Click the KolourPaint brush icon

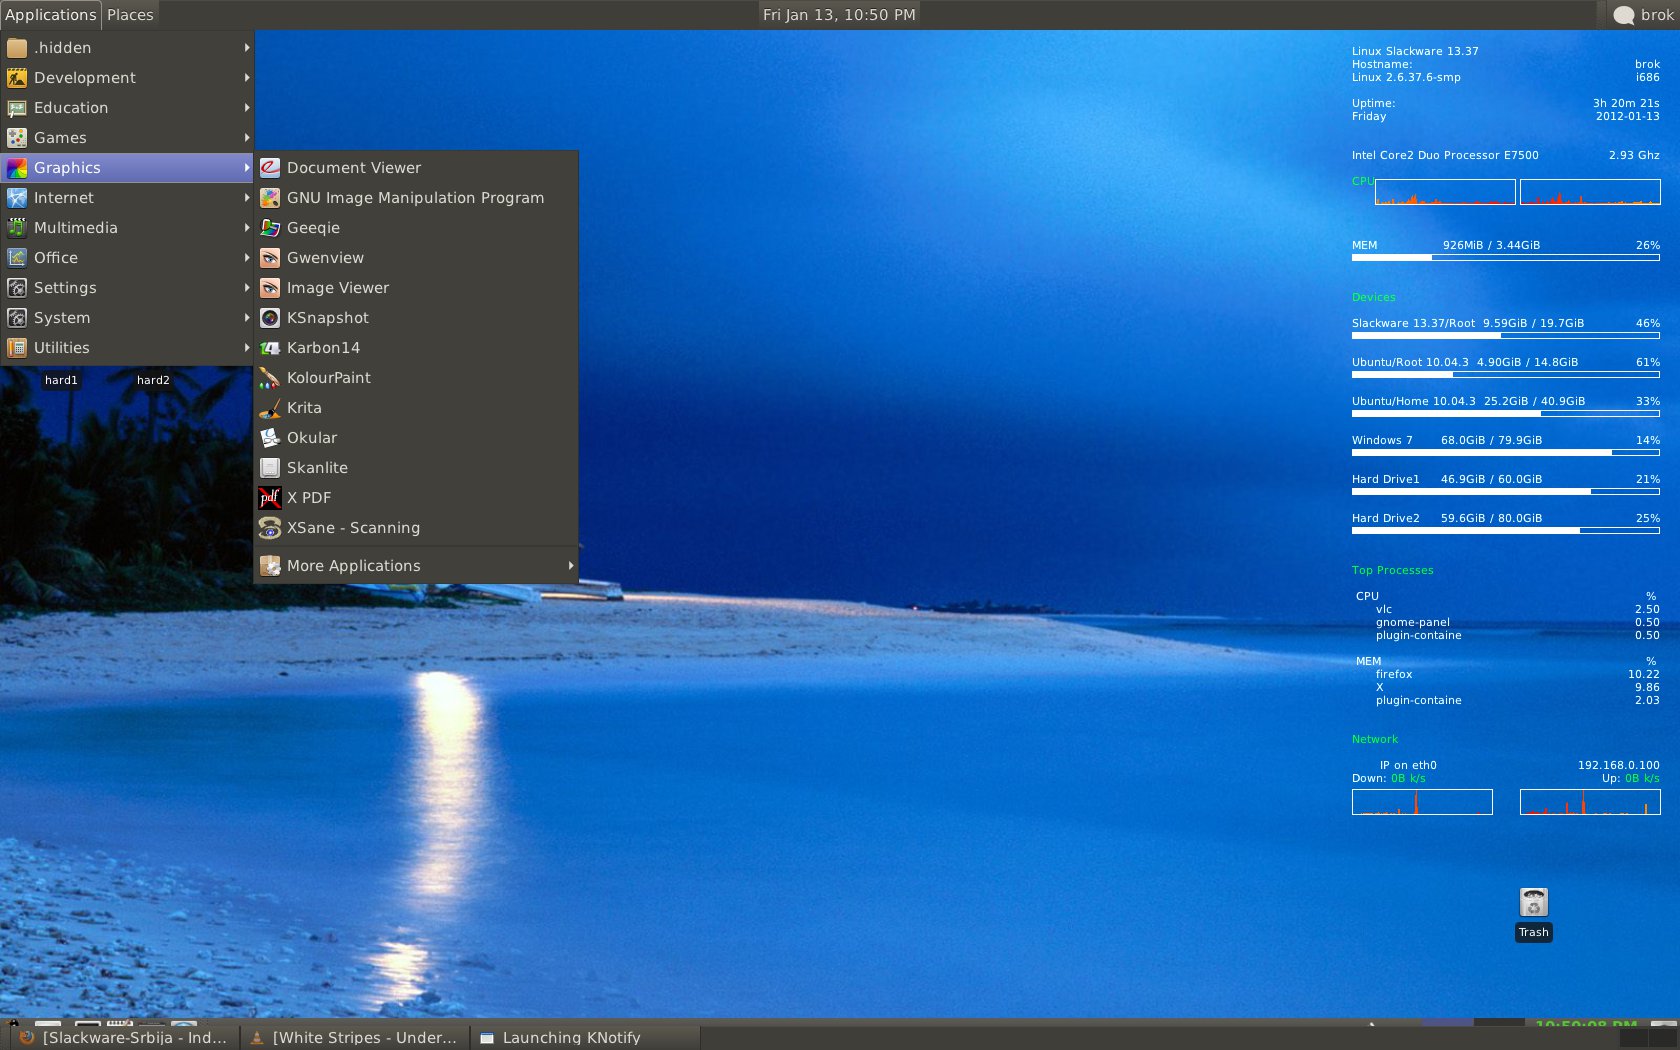click(x=270, y=378)
